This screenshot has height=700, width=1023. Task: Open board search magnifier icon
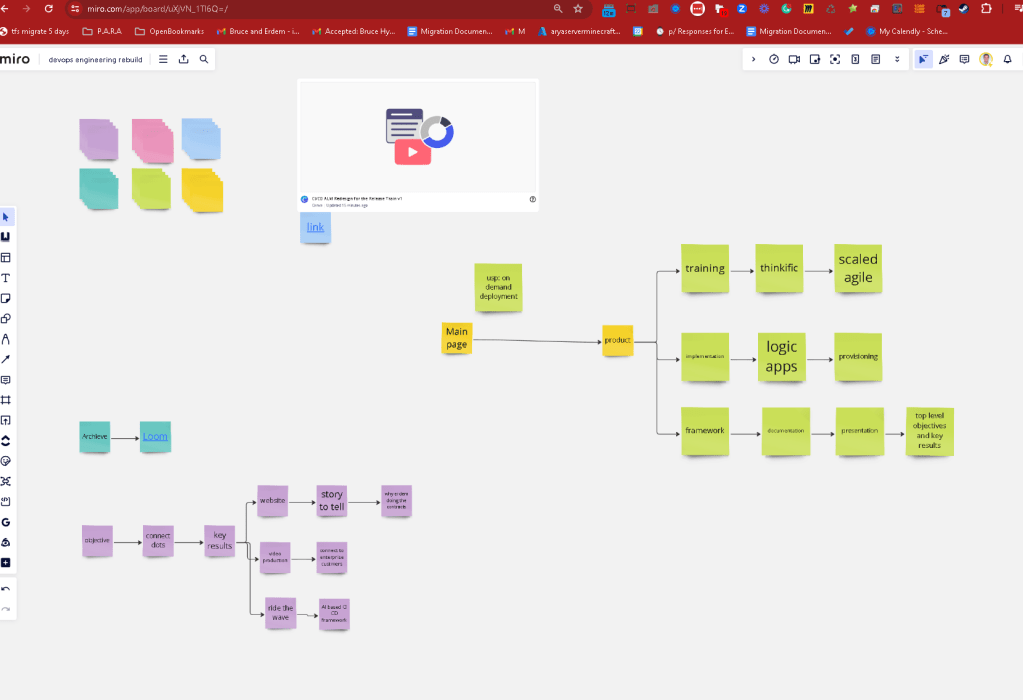pyautogui.click(x=204, y=59)
